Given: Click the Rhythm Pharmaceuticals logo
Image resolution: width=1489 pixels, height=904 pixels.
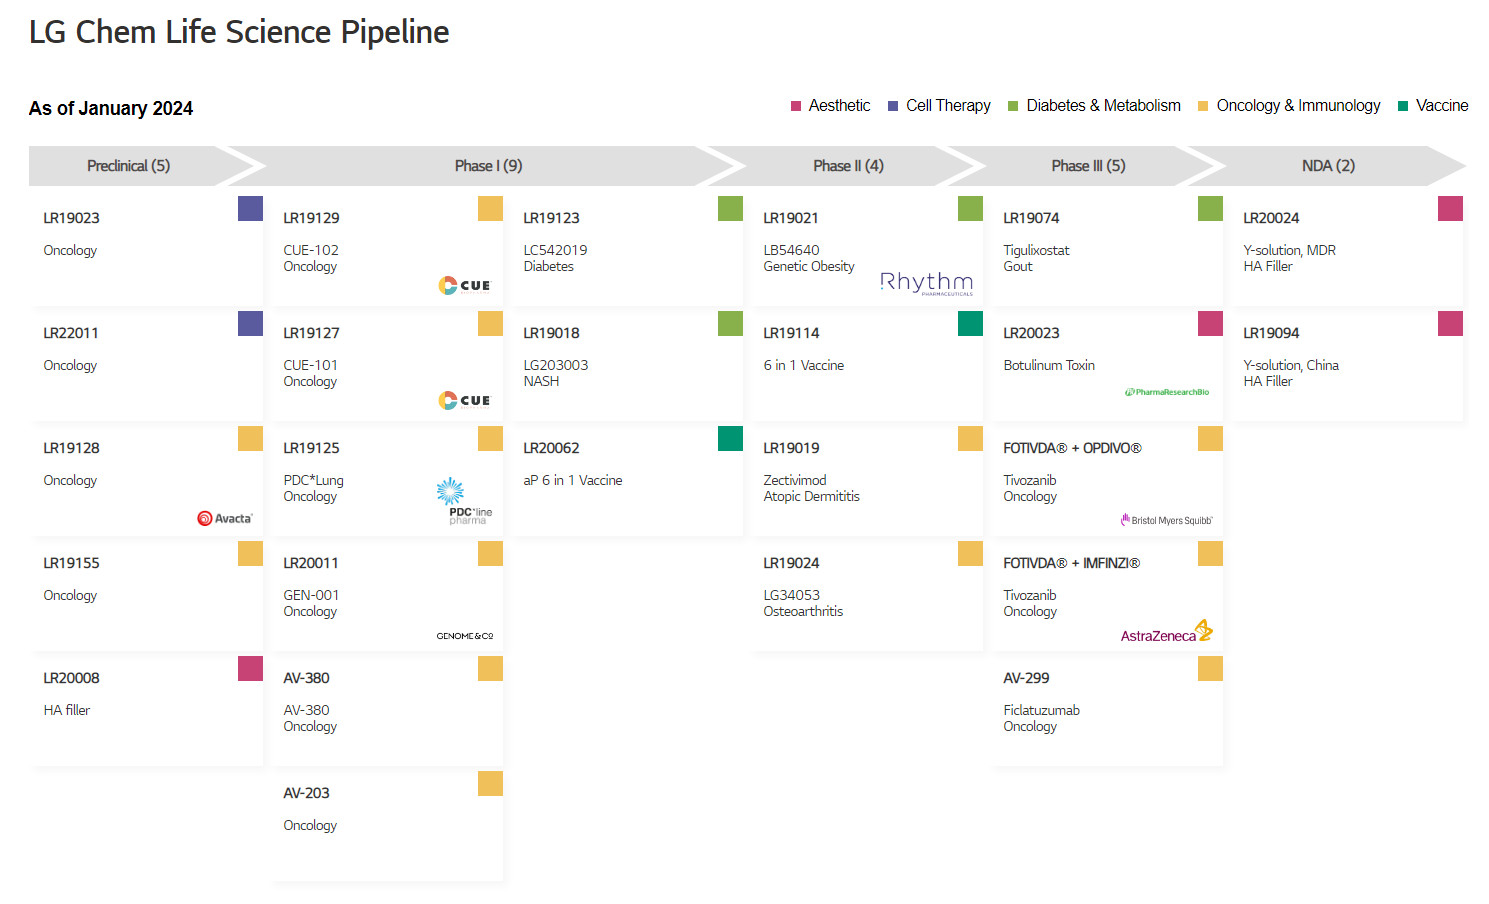Looking at the screenshot, I should point(926,283).
